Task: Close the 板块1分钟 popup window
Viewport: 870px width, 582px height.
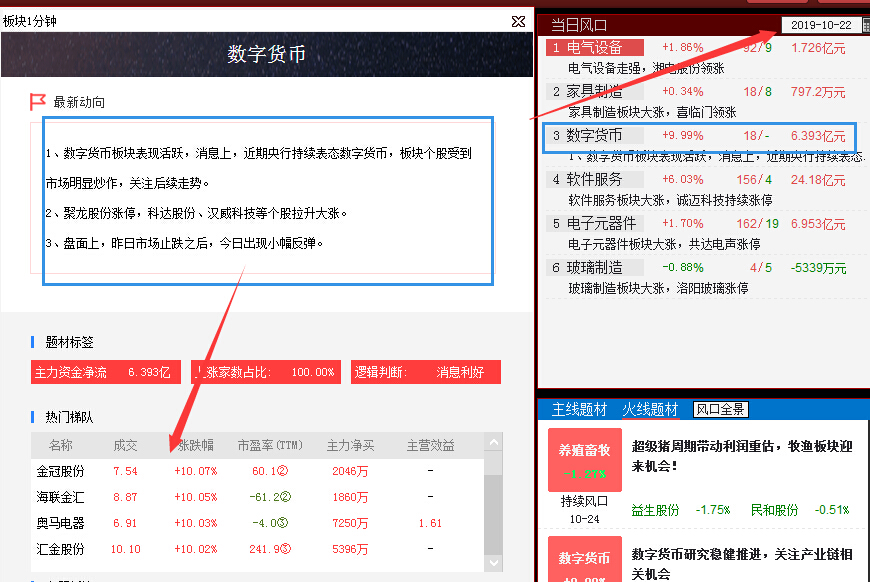Action: click(518, 21)
